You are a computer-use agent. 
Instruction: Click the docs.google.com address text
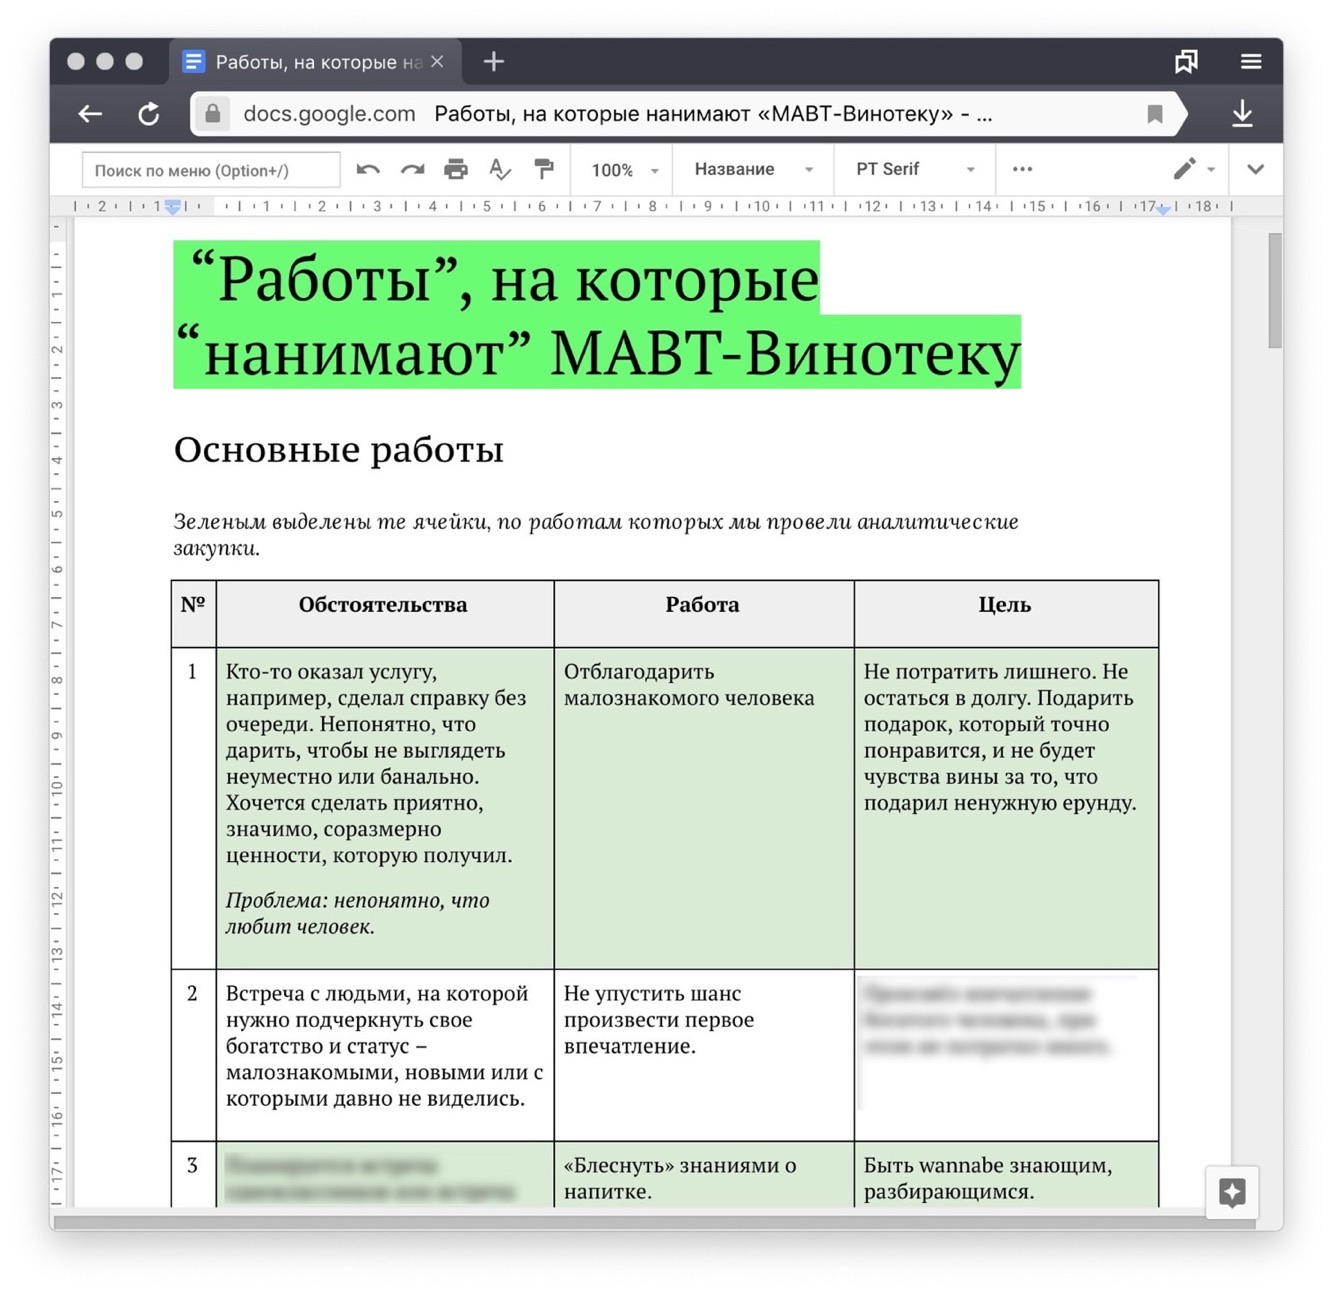329,114
